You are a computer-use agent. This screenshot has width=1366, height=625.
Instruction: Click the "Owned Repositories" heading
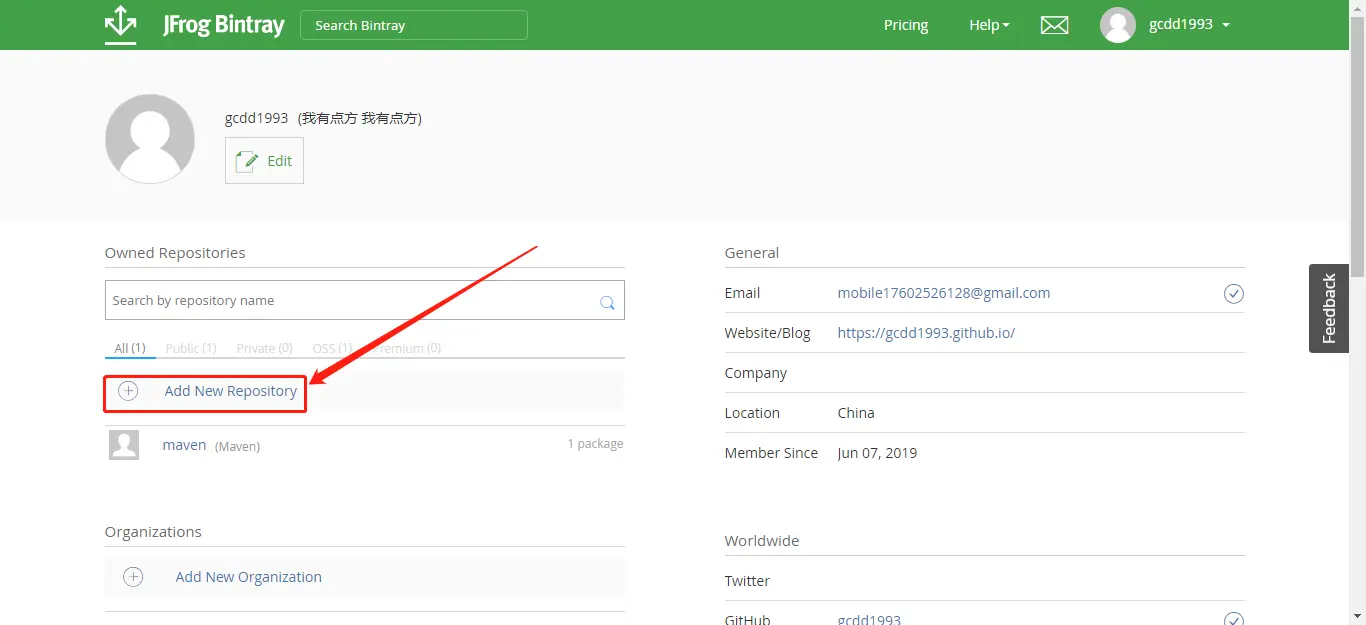[175, 253]
